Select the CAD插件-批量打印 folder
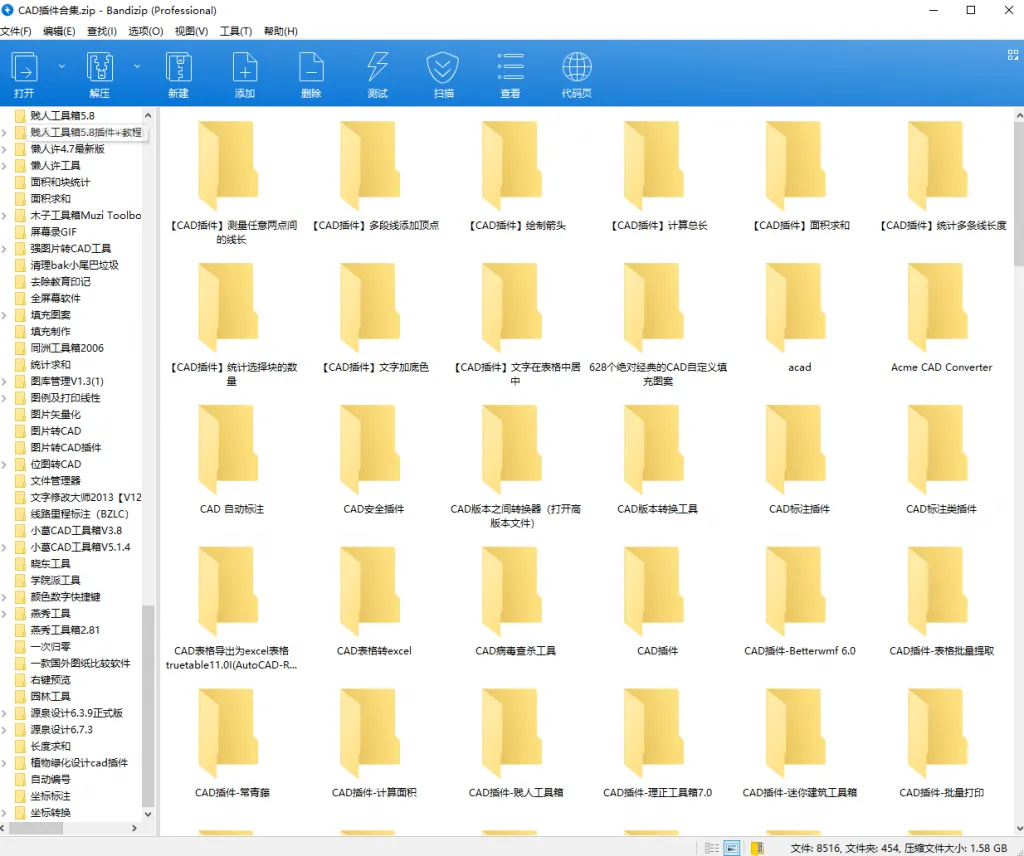This screenshot has width=1024, height=856. (940, 743)
